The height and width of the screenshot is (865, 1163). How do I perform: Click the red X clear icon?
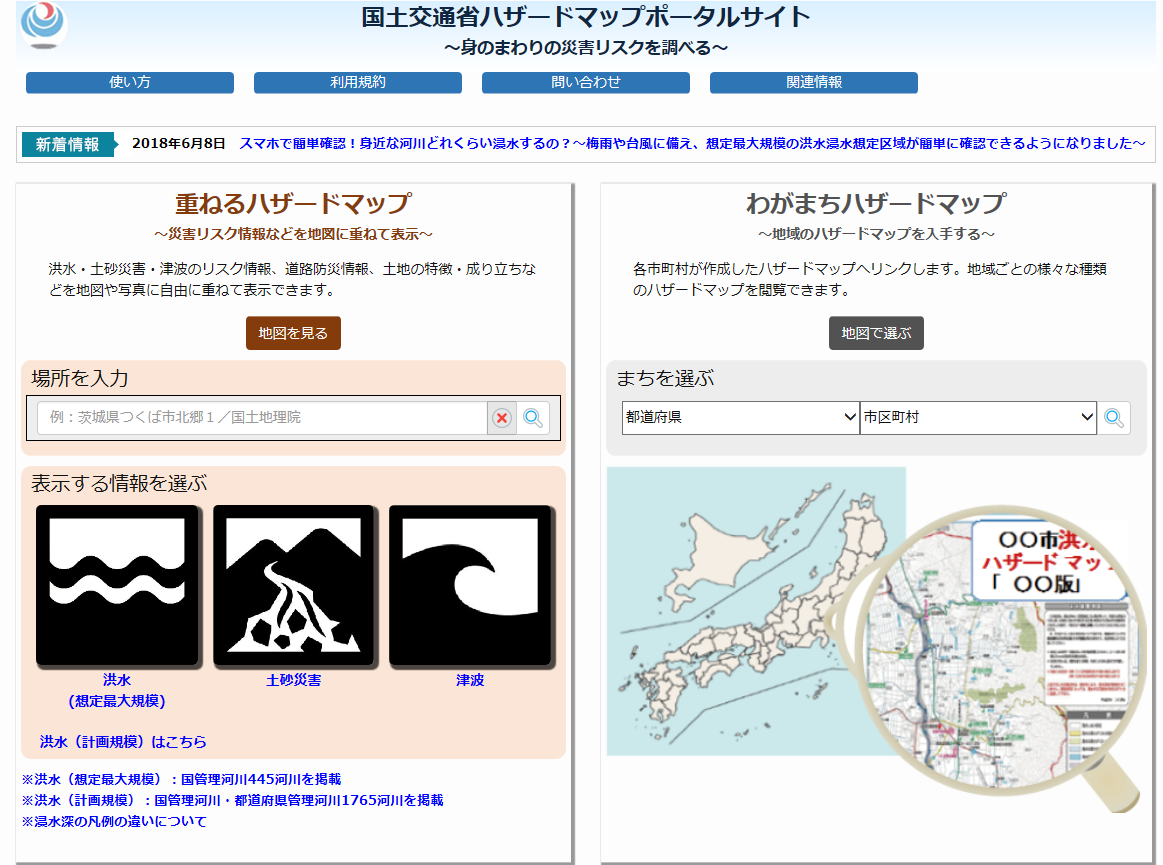502,418
